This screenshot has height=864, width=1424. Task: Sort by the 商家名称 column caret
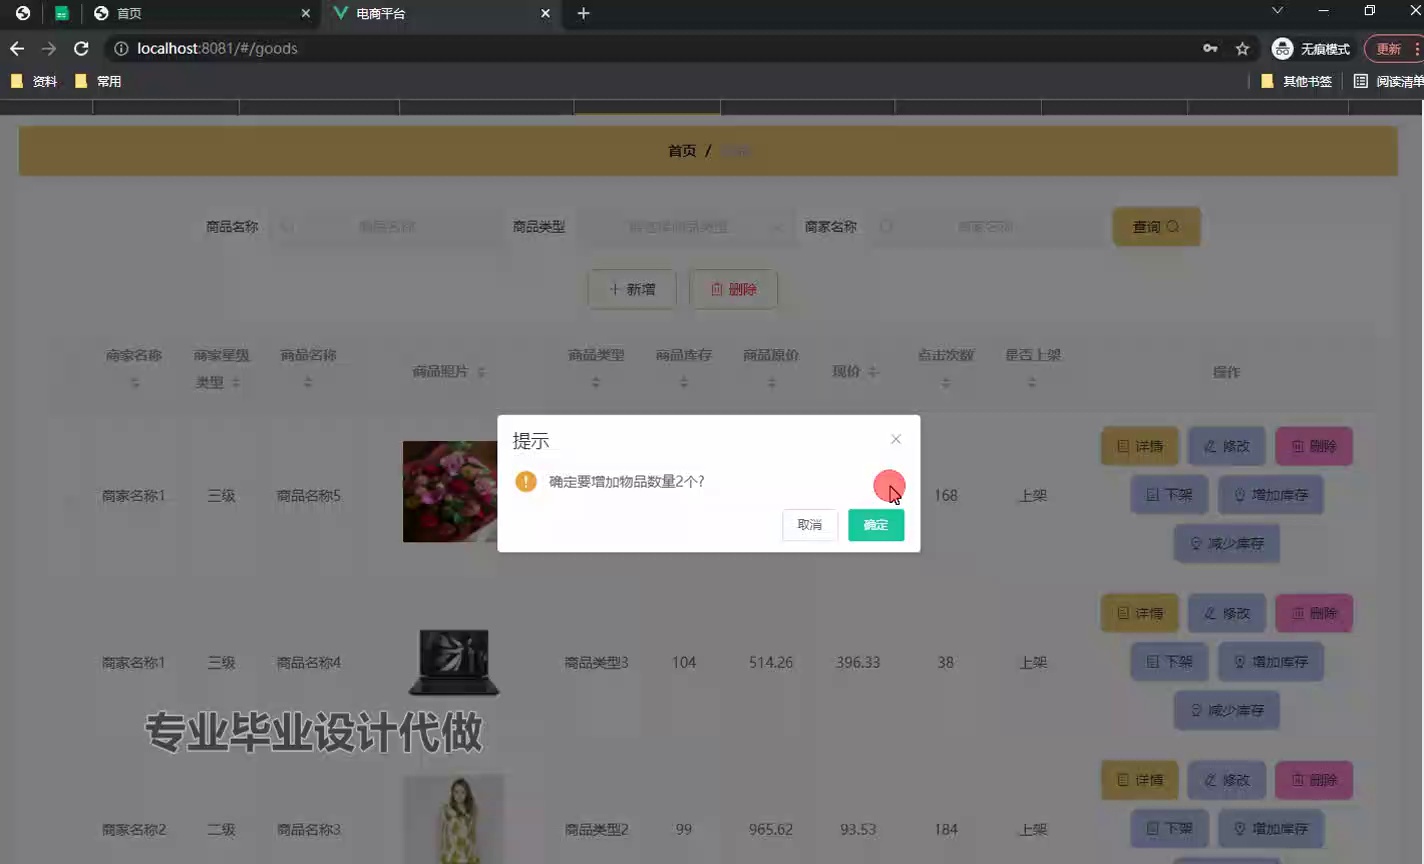[134, 382]
